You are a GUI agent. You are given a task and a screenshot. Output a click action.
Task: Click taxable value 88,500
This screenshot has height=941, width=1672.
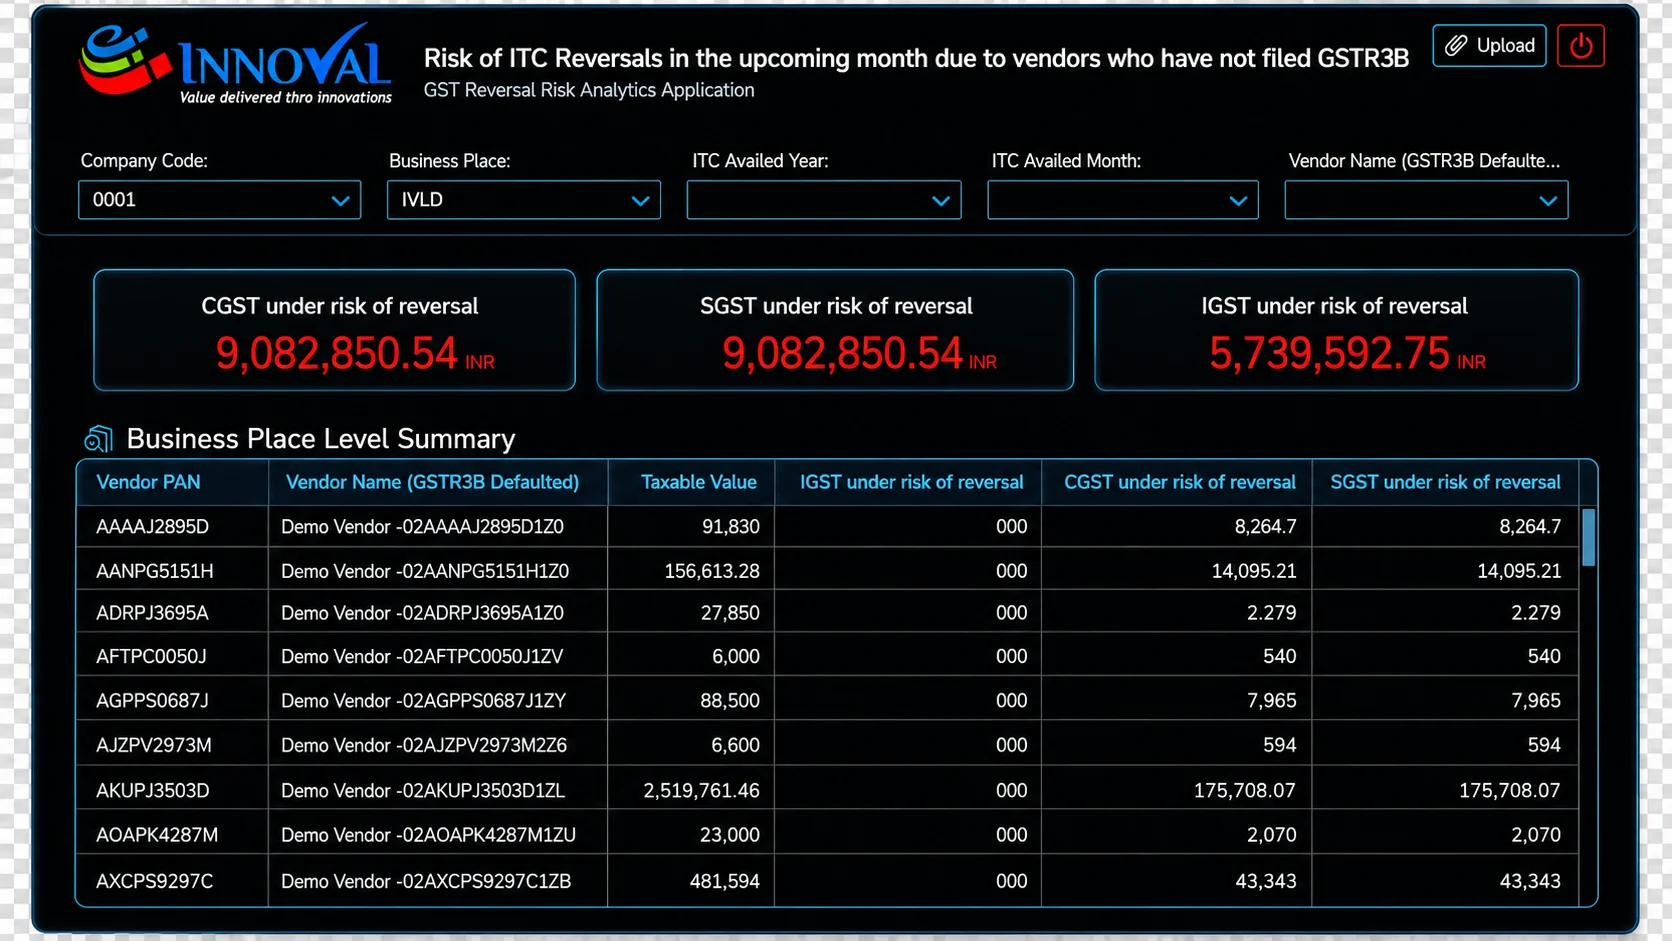(x=729, y=701)
